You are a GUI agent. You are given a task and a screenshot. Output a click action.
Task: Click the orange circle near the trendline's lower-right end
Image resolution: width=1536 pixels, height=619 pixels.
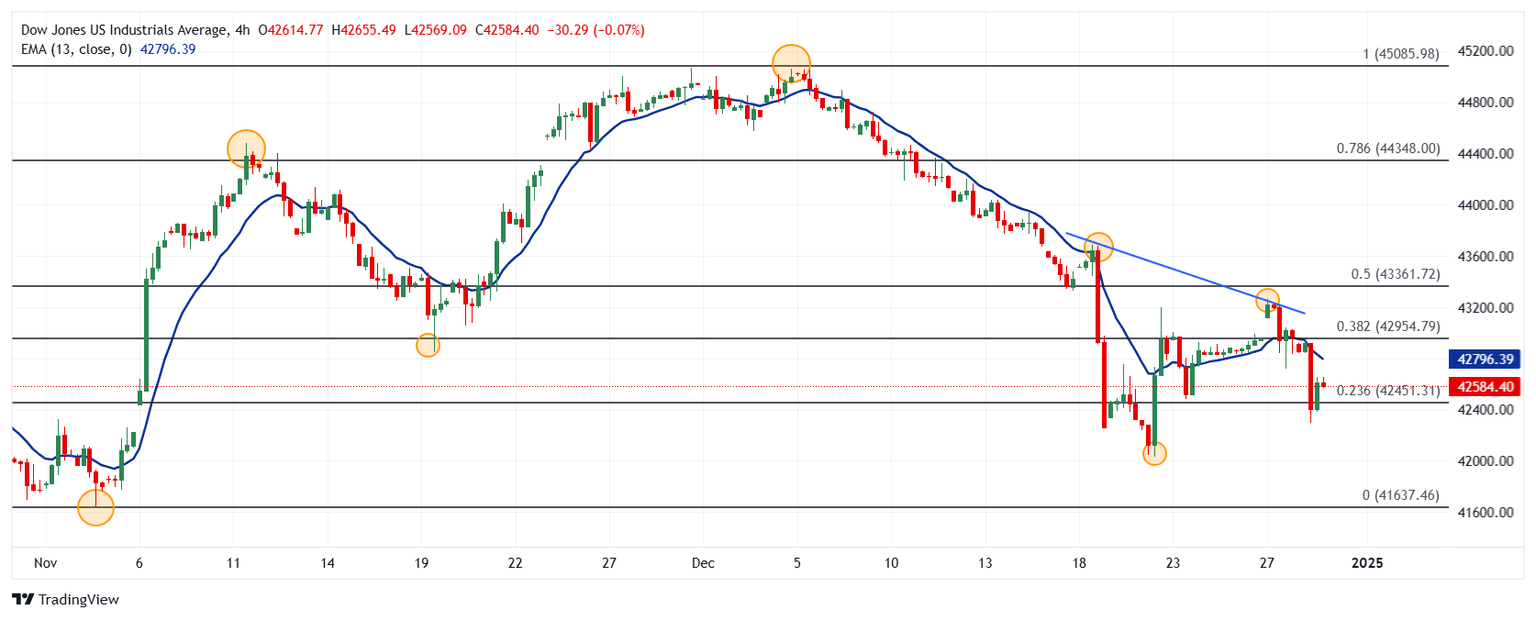(1268, 300)
